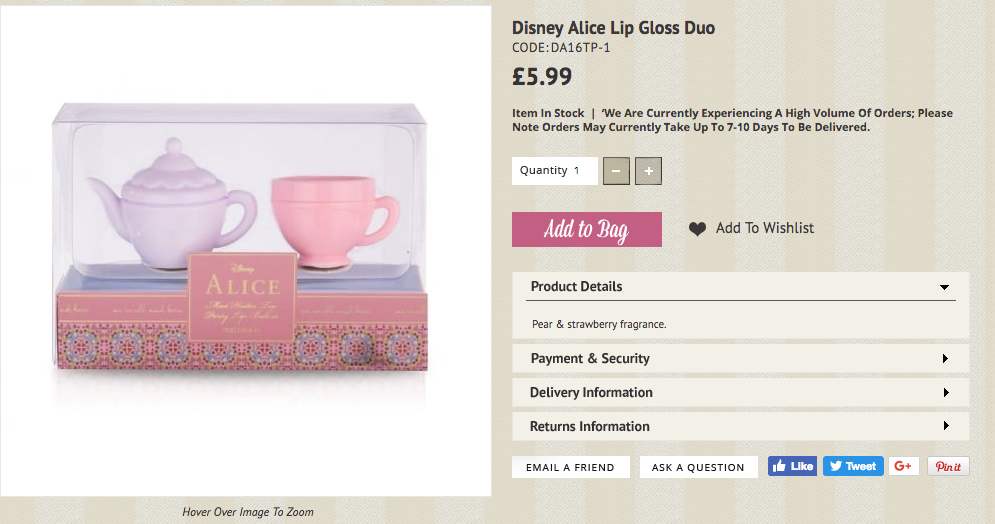Viewport: 995px width, 524px height.
Task: Like the product on Facebook
Action: pos(792,466)
